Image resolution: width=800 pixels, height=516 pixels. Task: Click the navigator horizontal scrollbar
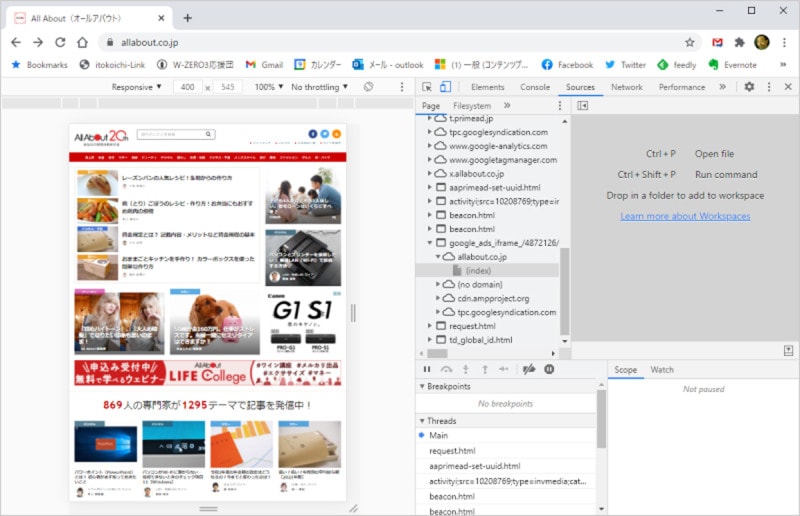tap(437, 353)
